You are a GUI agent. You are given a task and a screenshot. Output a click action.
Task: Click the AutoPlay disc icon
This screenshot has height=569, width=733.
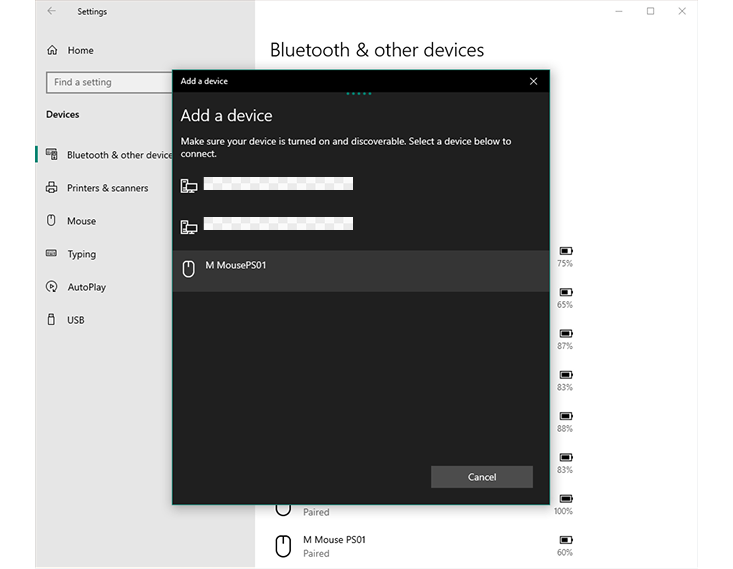pyautogui.click(x=51, y=286)
